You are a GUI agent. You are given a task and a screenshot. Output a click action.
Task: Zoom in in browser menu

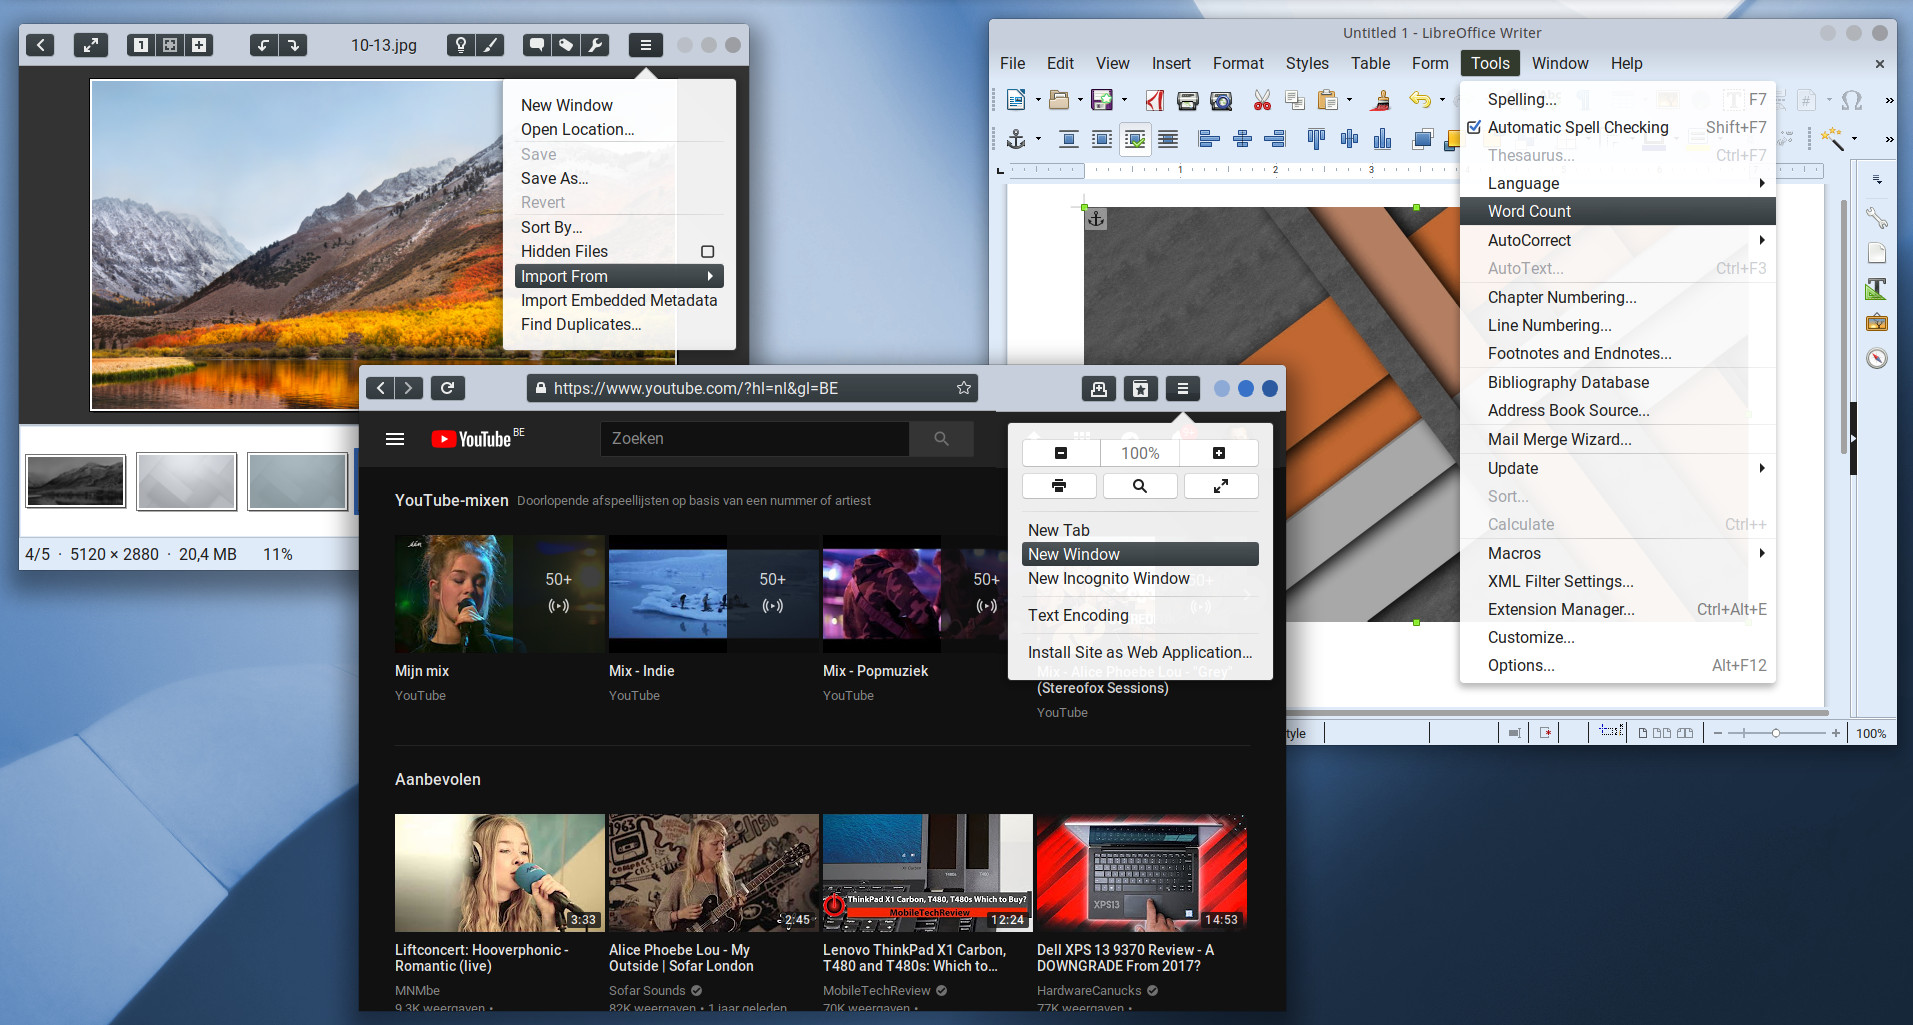tap(1219, 453)
